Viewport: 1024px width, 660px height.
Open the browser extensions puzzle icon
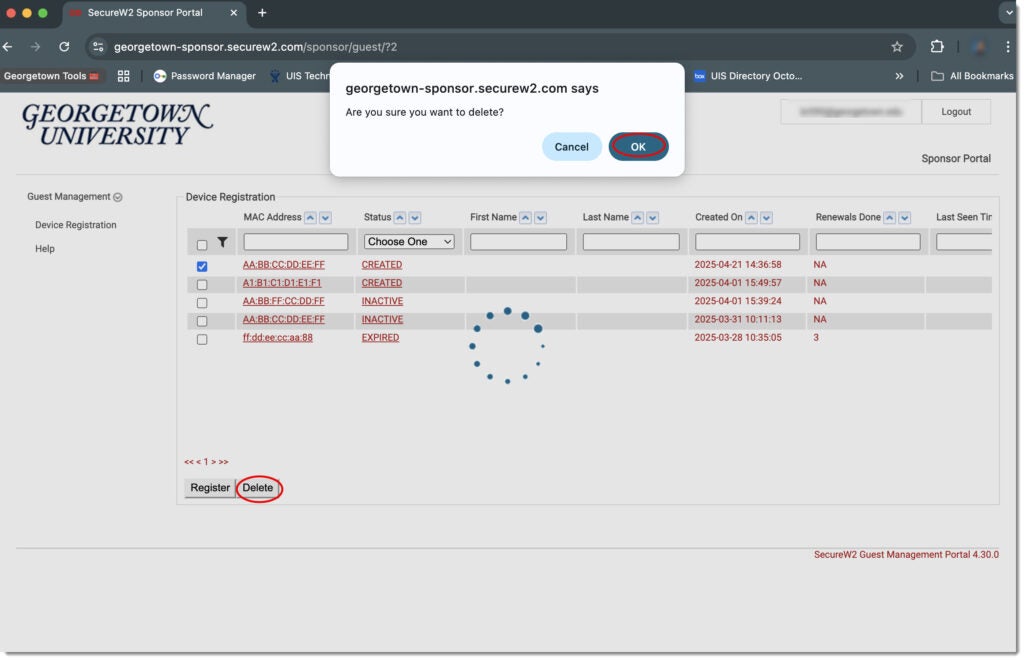click(x=937, y=47)
